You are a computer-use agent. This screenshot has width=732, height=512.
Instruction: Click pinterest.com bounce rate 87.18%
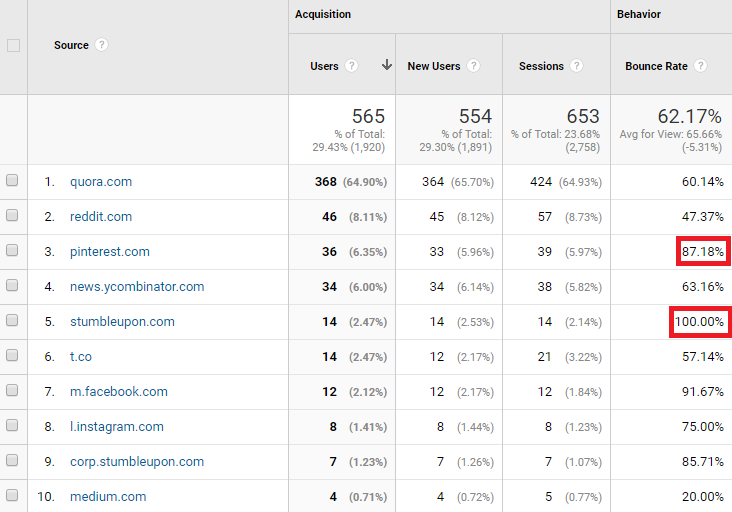[x=703, y=252]
